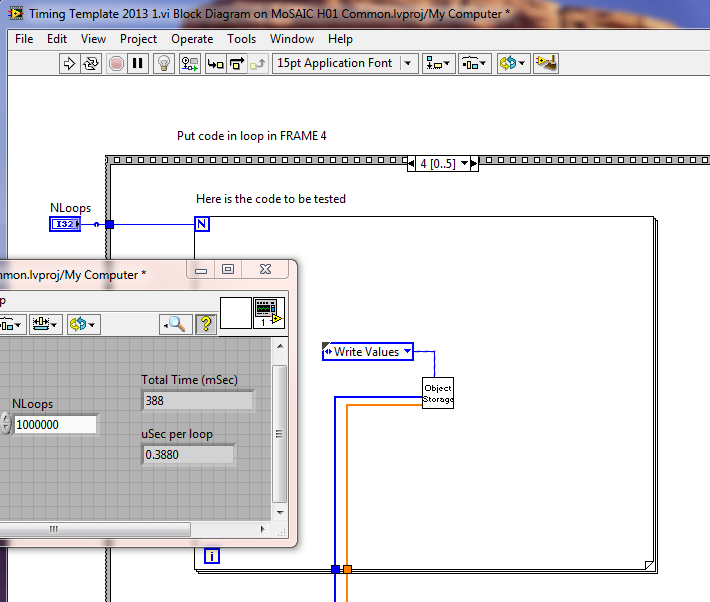Click the Pause button
The height and width of the screenshot is (602, 710).
coord(138,63)
